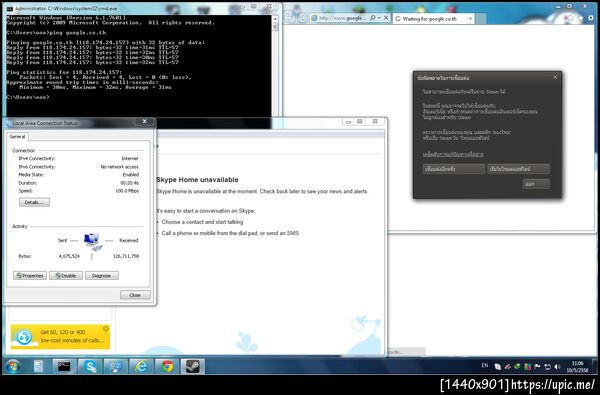Viewport: 600px width, 395px height.
Task: Open connection Properties
Action: 30,276
